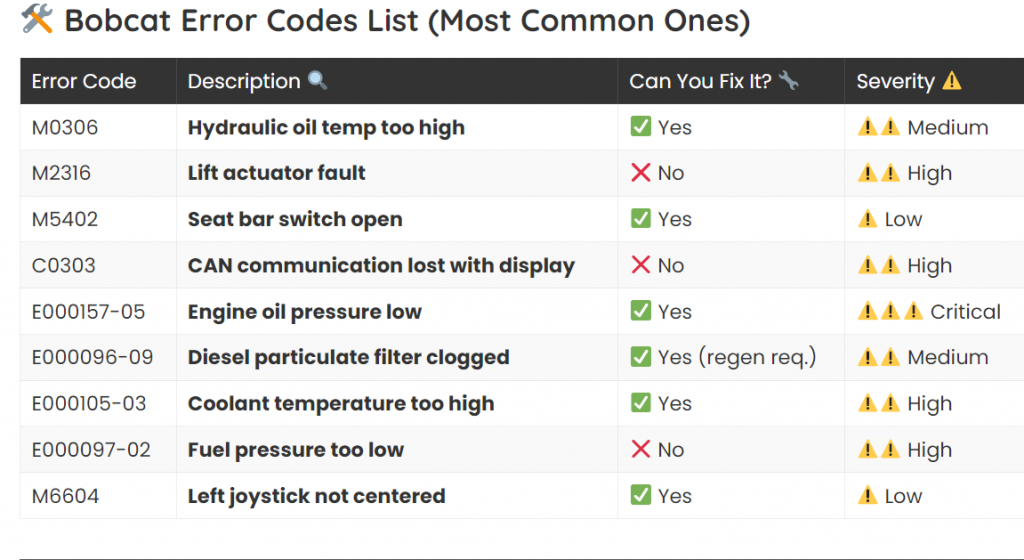The width and height of the screenshot is (1024, 560).
Task: Click the Yes (regen req.) cell text
Action: (737, 358)
